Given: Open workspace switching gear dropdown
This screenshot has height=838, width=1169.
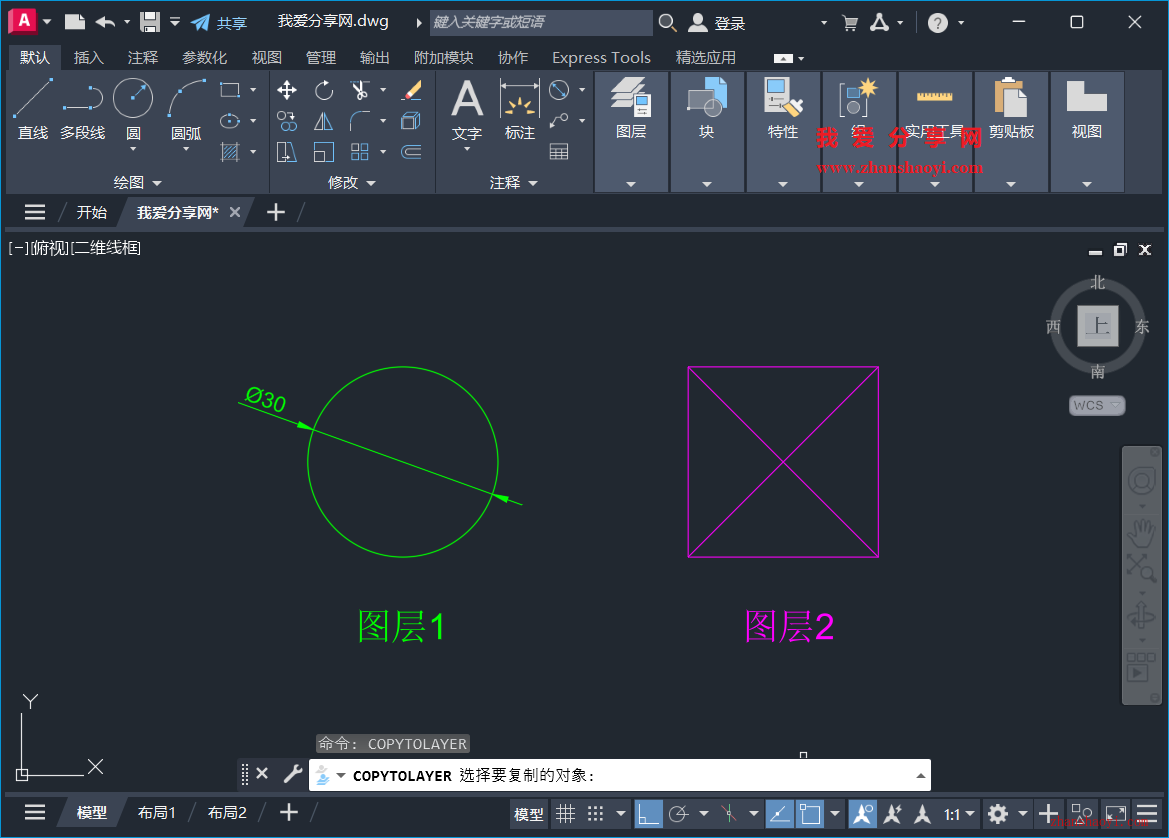Looking at the screenshot, I should (x=1023, y=814).
